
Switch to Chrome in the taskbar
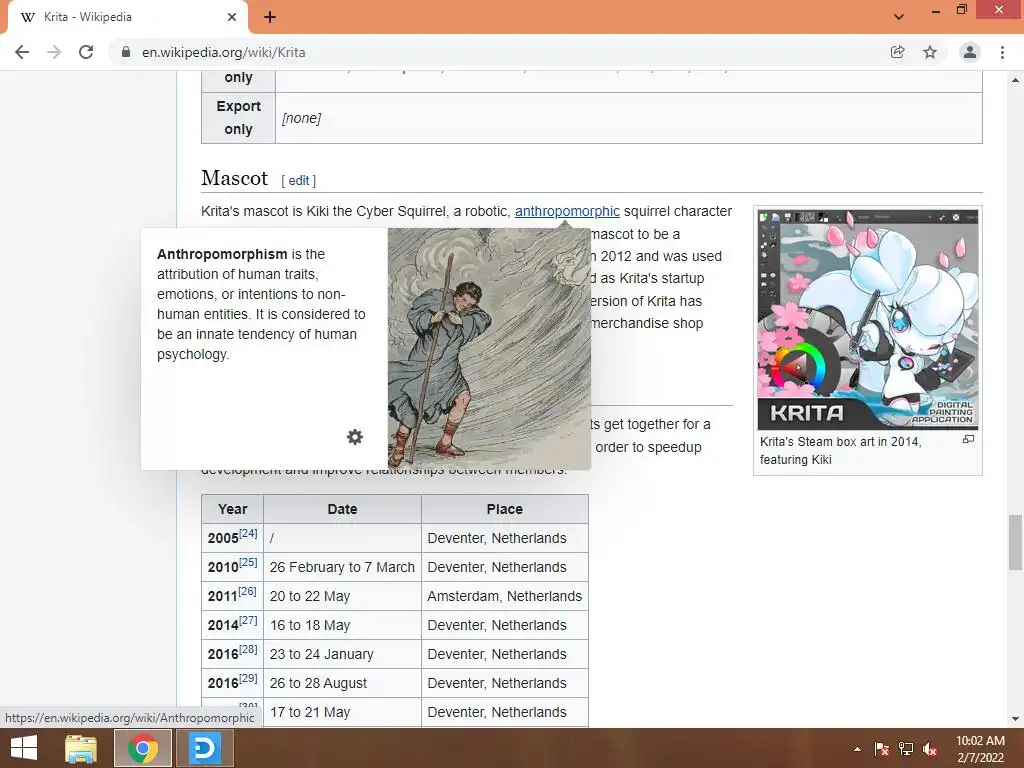click(143, 748)
